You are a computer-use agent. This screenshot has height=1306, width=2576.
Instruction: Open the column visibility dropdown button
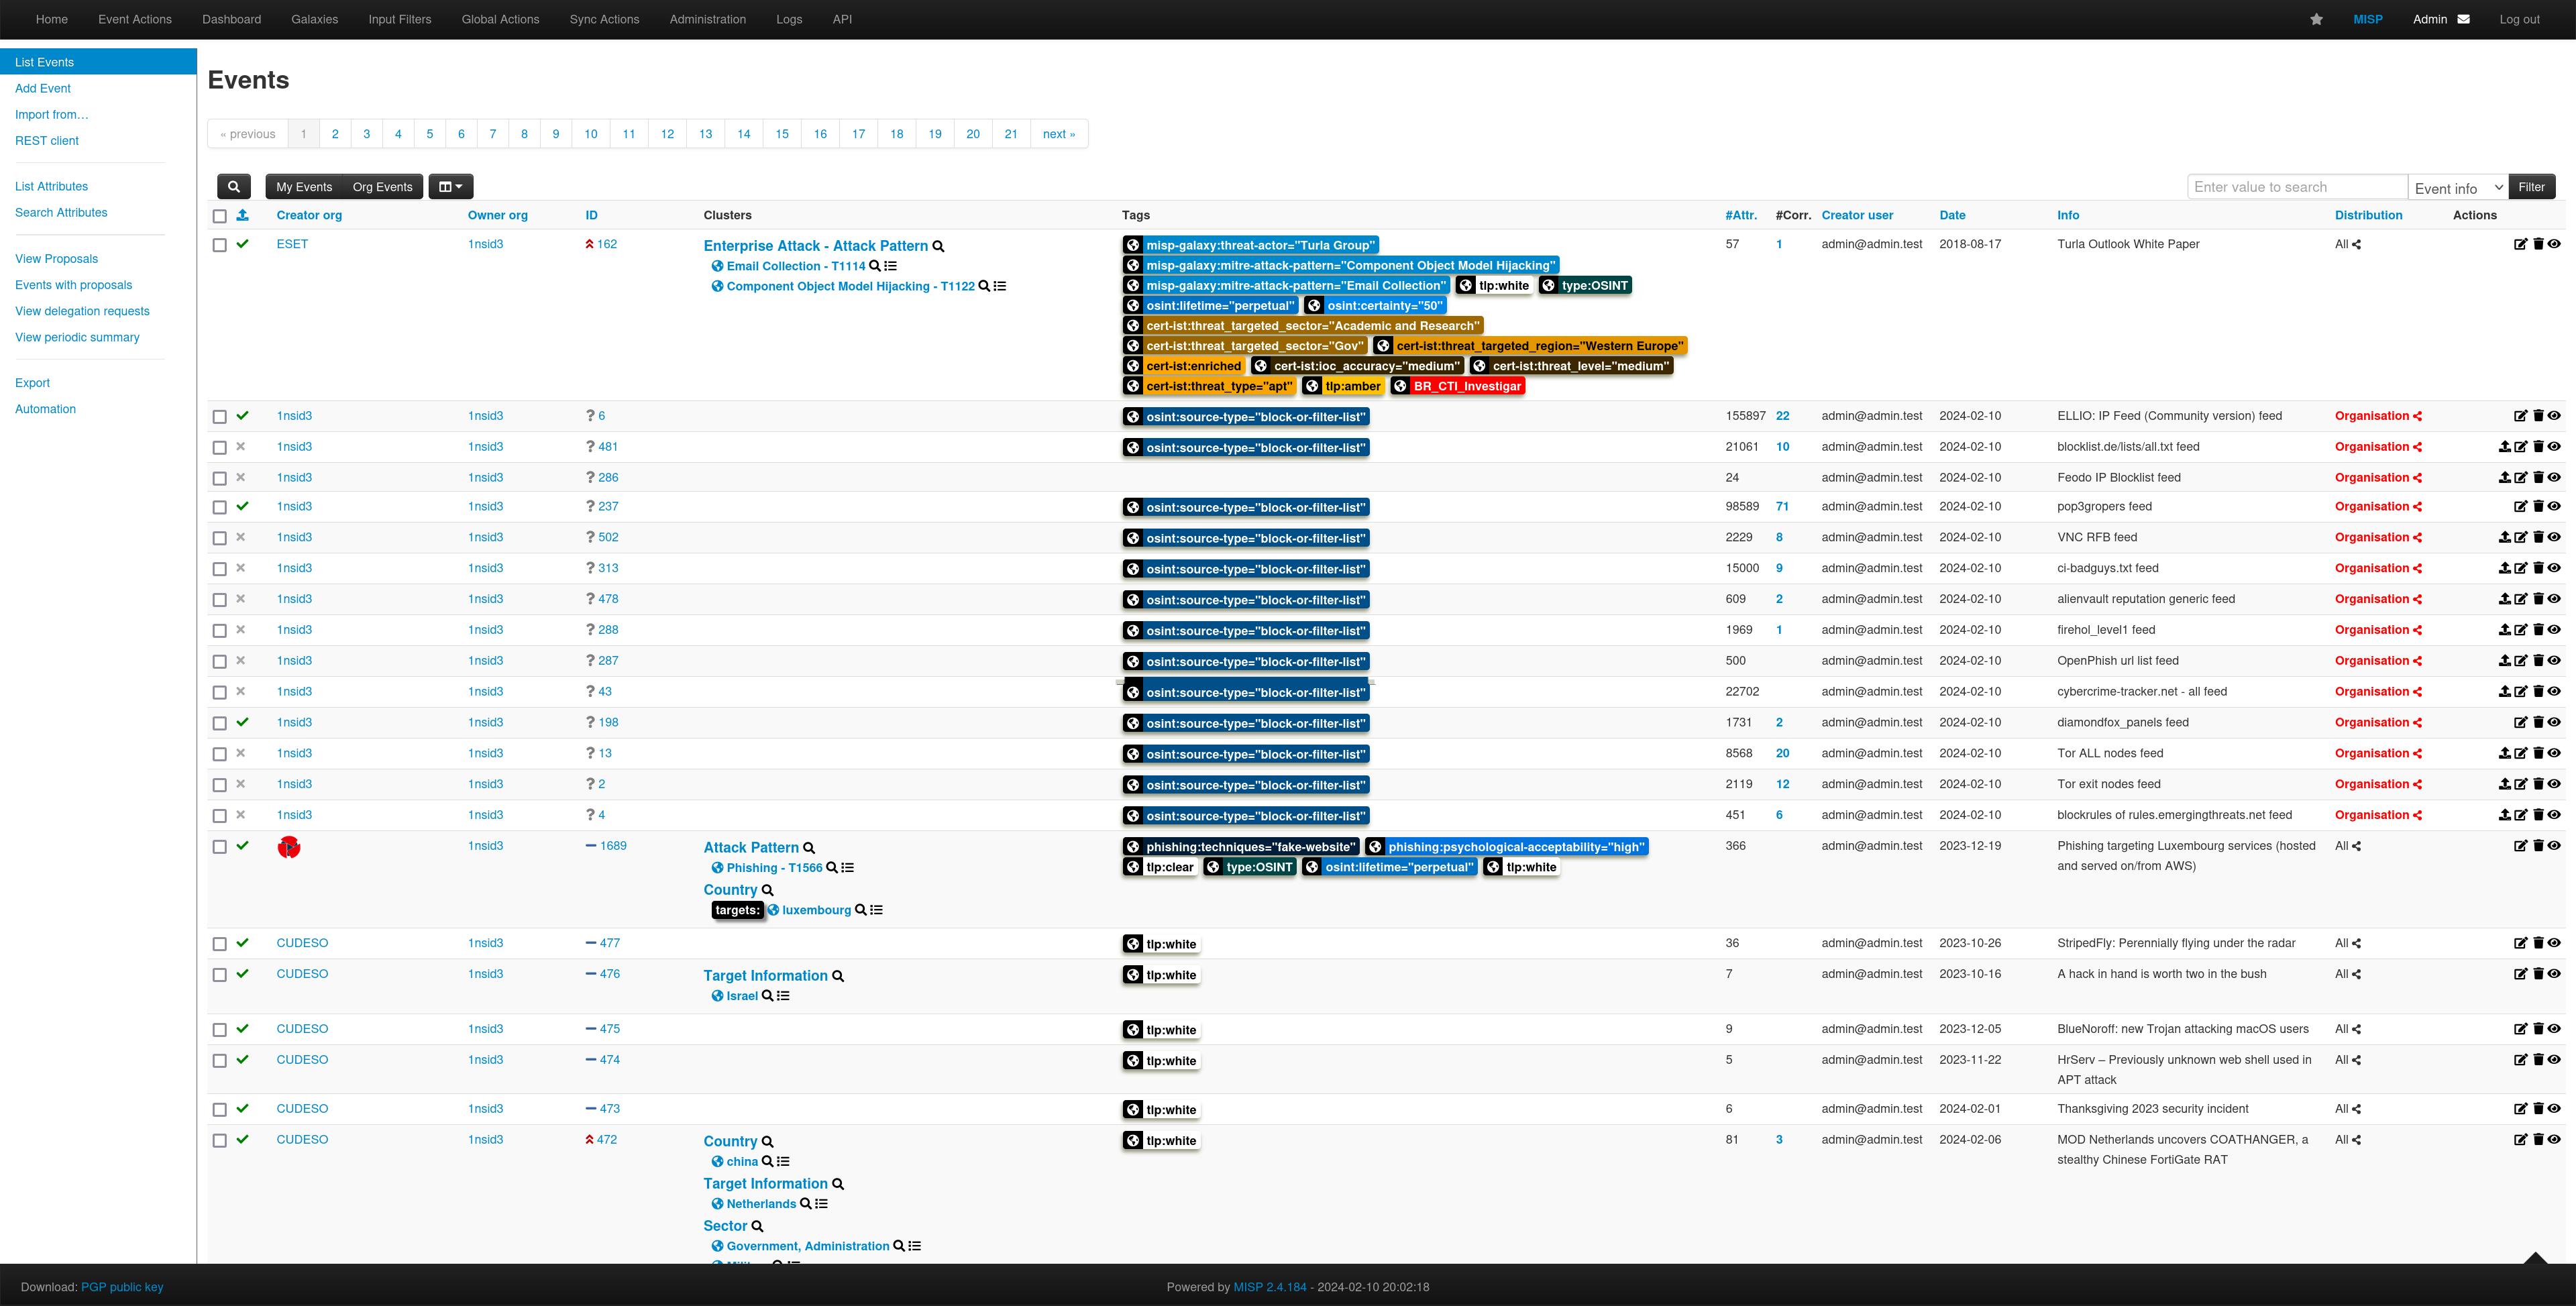pos(451,187)
